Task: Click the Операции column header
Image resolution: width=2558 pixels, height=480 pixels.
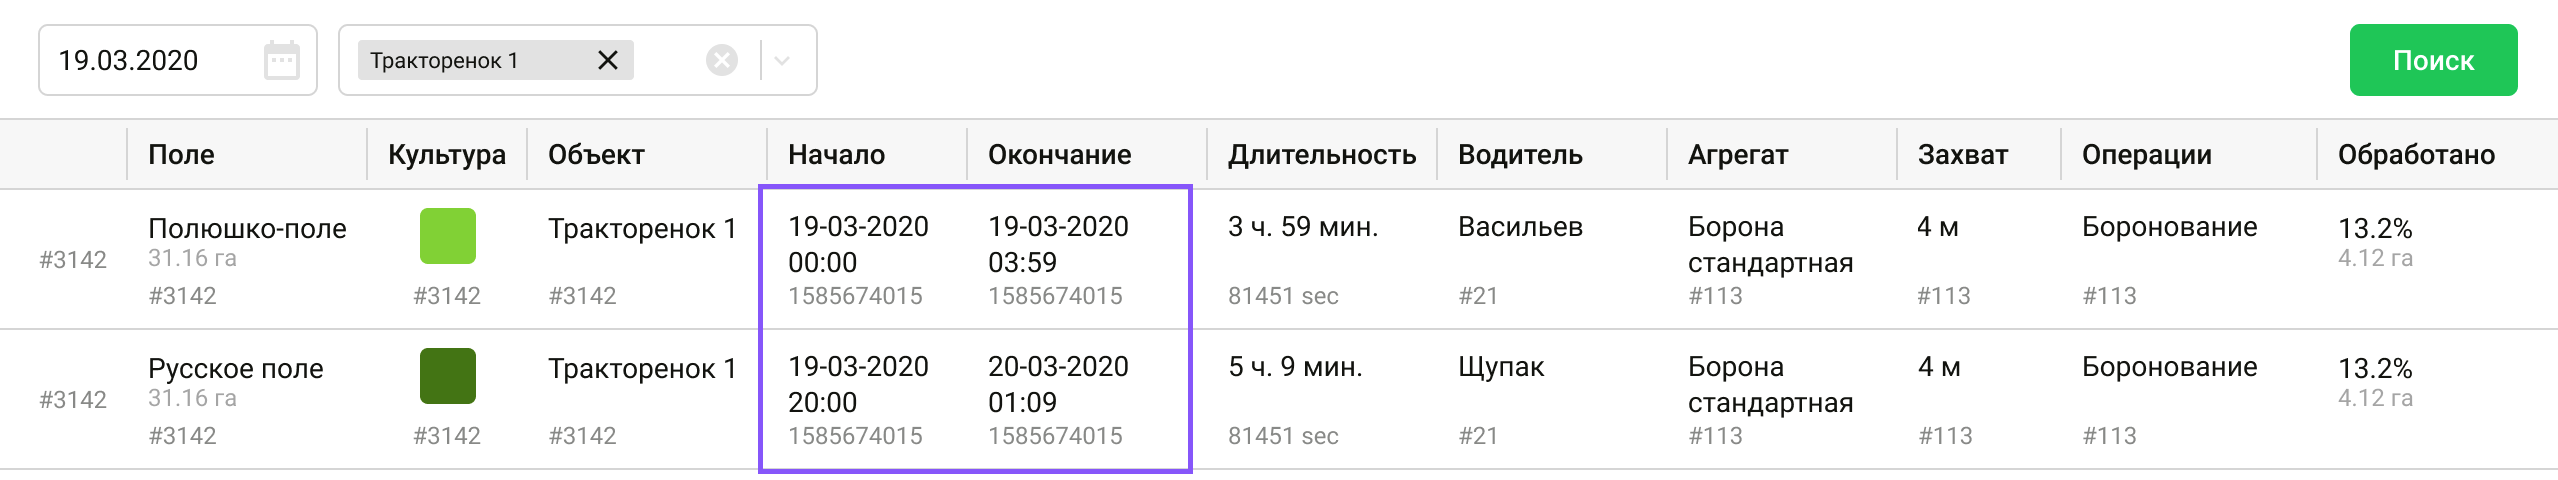Action: tap(2146, 155)
